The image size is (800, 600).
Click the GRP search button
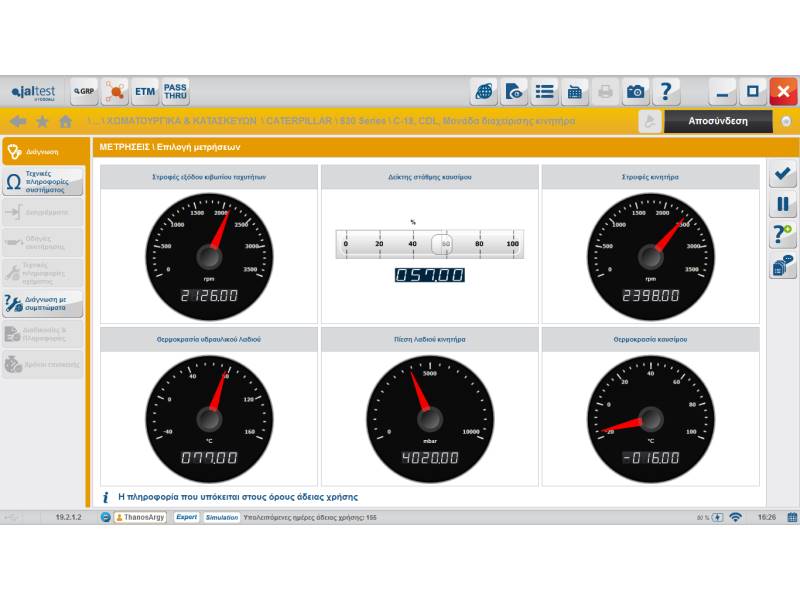pos(84,92)
